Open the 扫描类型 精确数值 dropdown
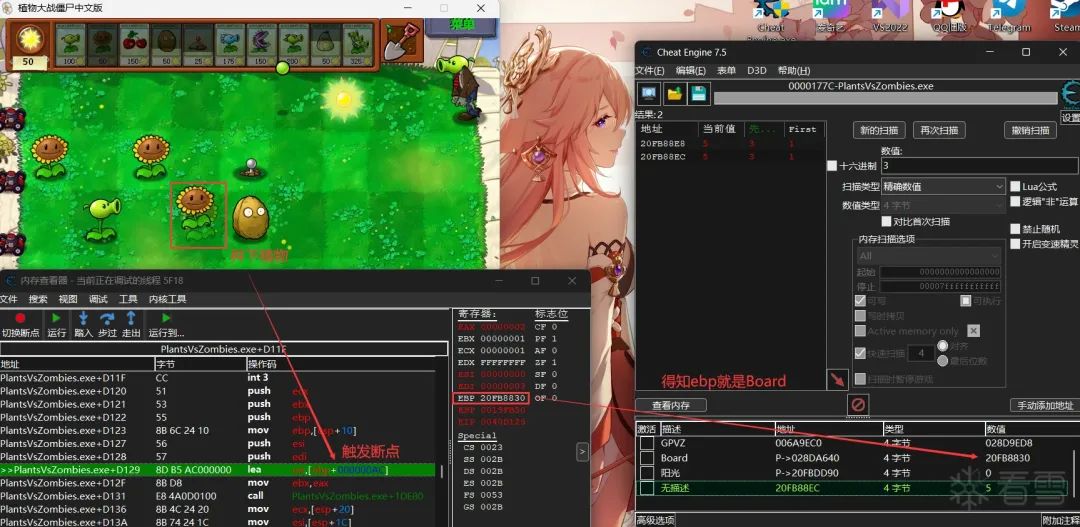The width and height of the screenshot is (1080, 527). 944,186
